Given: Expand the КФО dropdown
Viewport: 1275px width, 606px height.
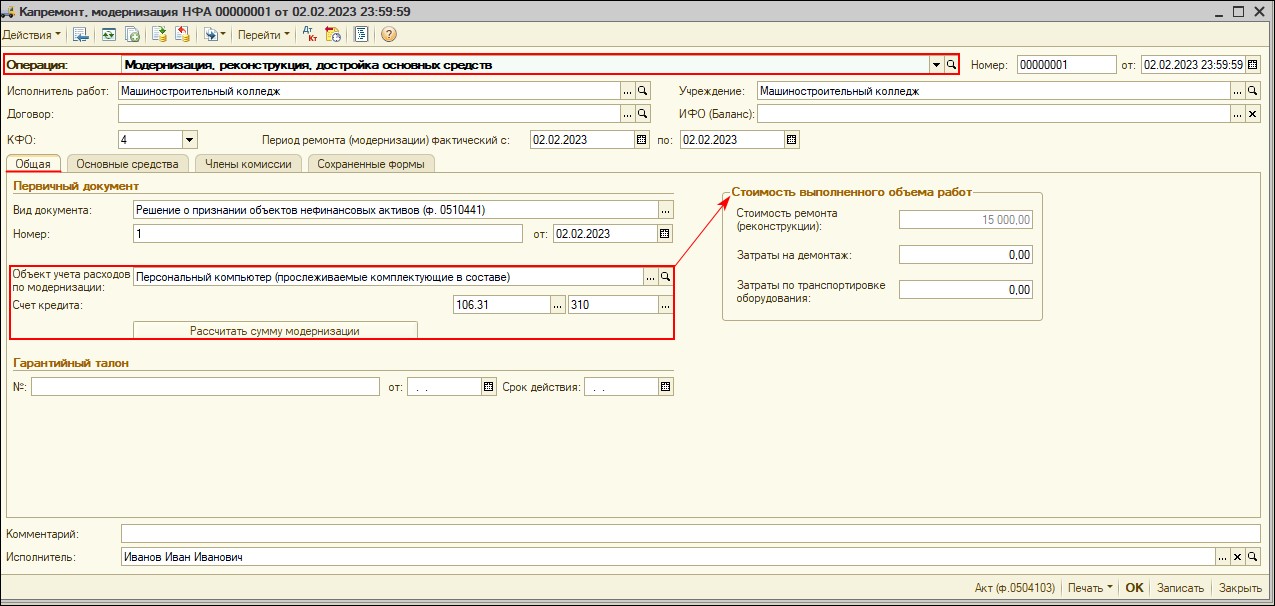Looking at the screenshot, I should click(x=190, y=140).
